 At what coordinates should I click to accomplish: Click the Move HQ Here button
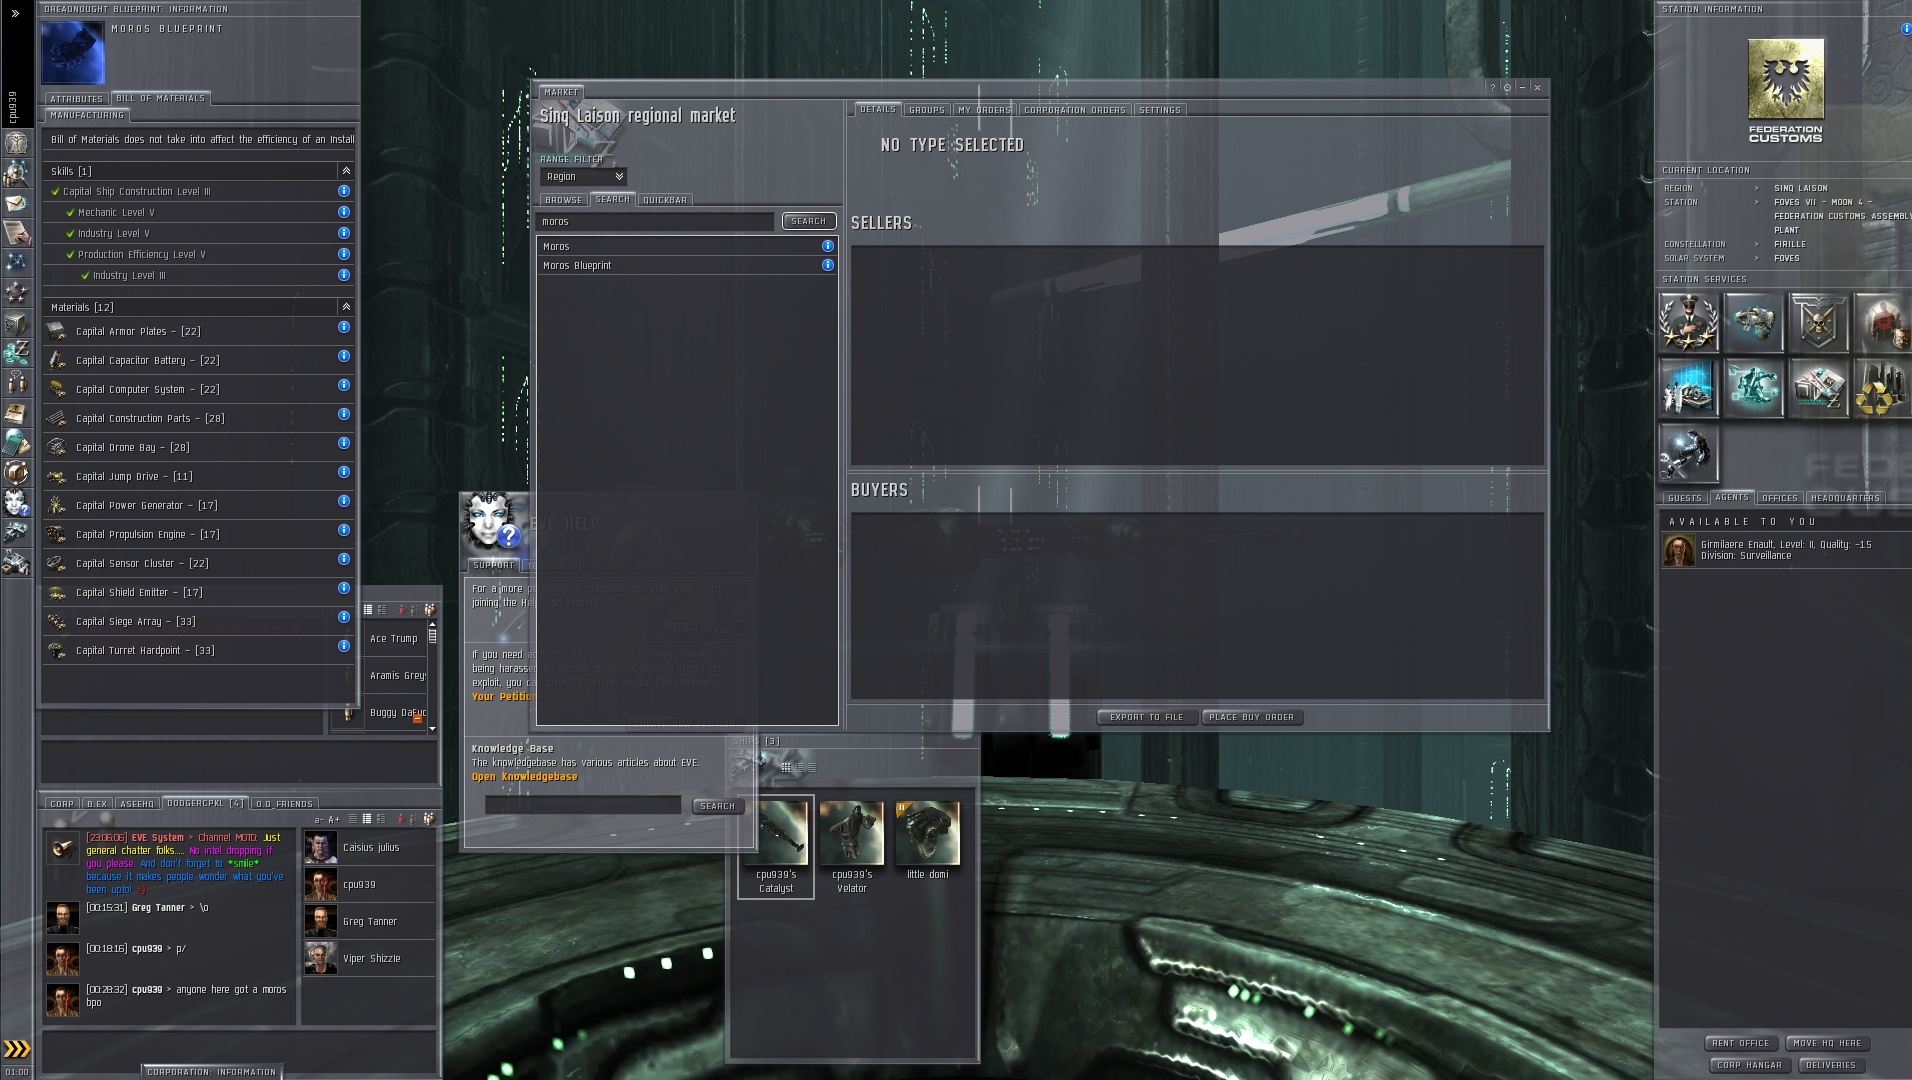1828,1043
